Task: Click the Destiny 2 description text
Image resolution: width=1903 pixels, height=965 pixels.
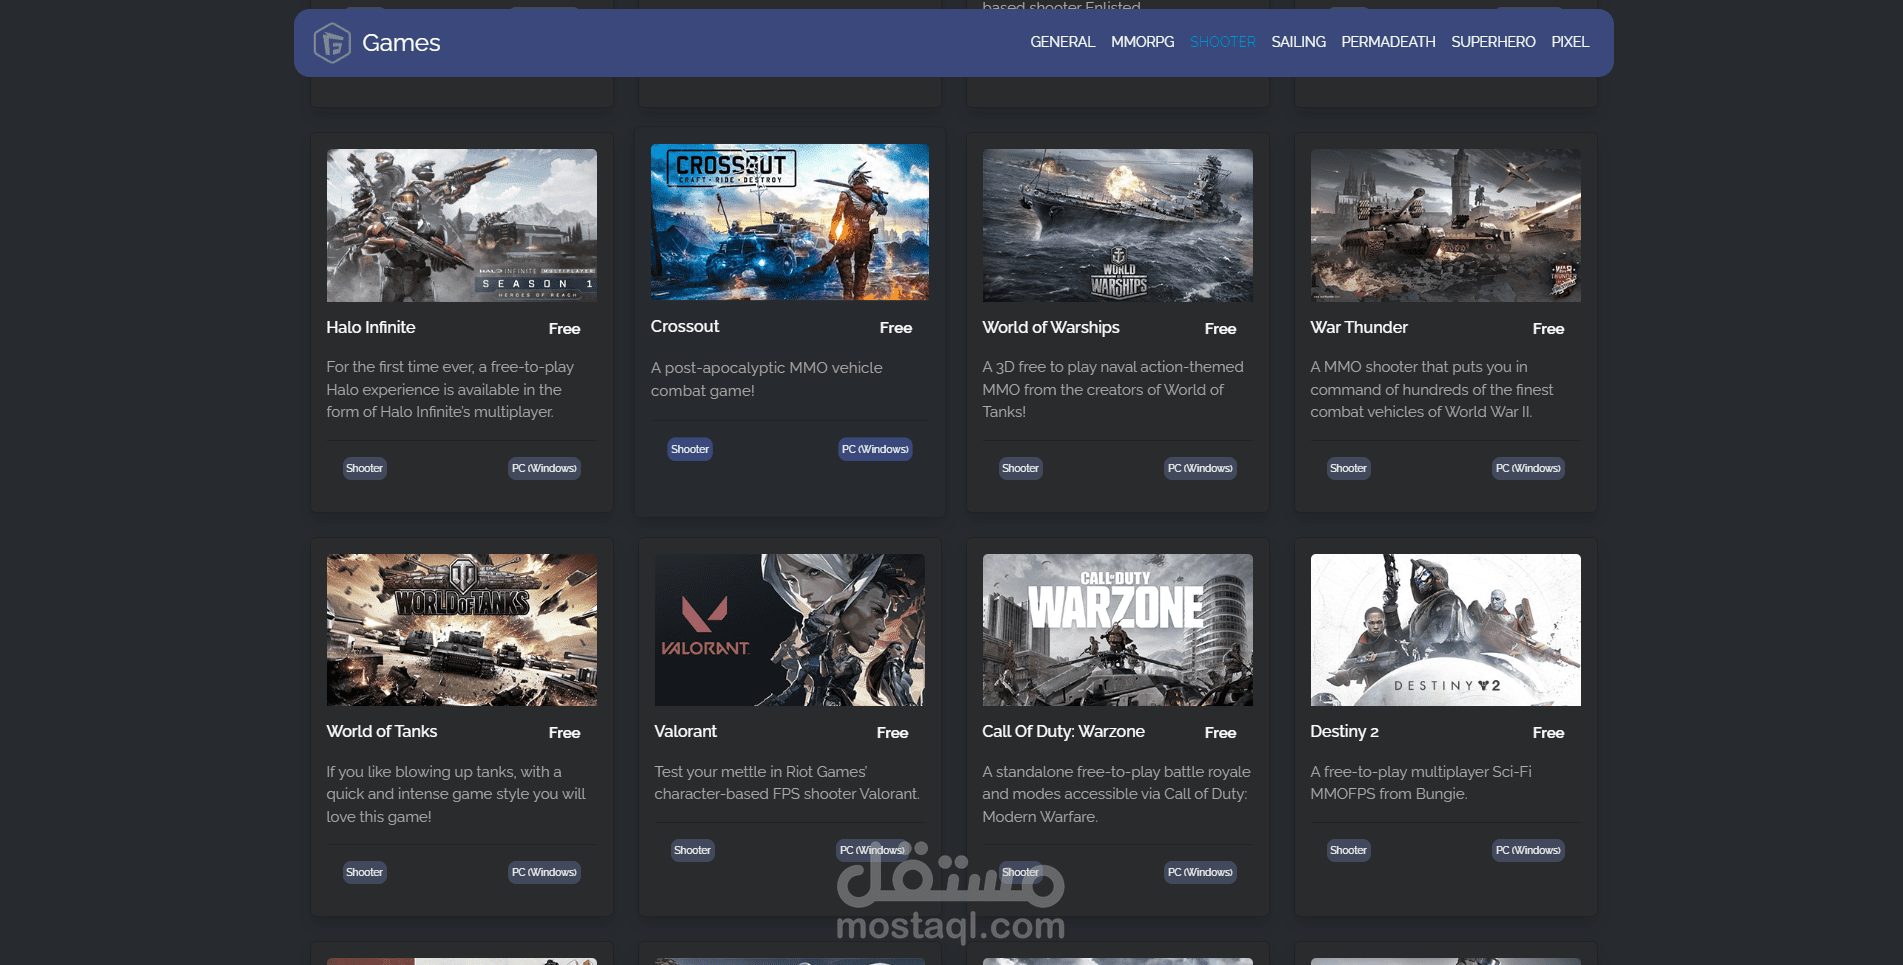Action: pos(1421,783)
